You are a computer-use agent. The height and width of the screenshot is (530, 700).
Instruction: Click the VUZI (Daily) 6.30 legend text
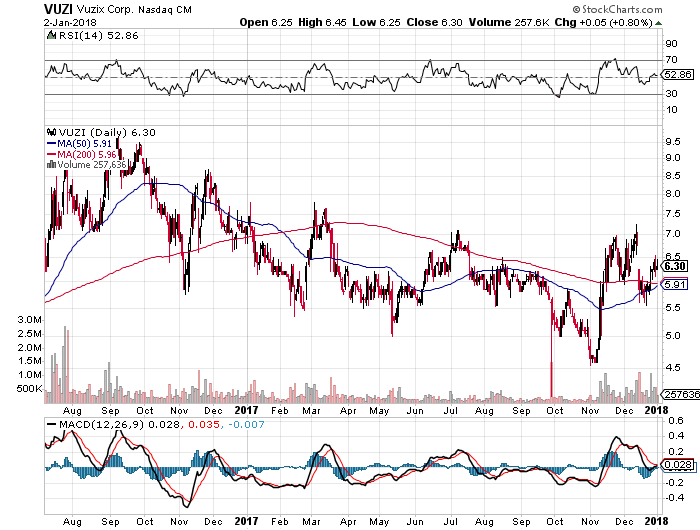click(107, 132)
